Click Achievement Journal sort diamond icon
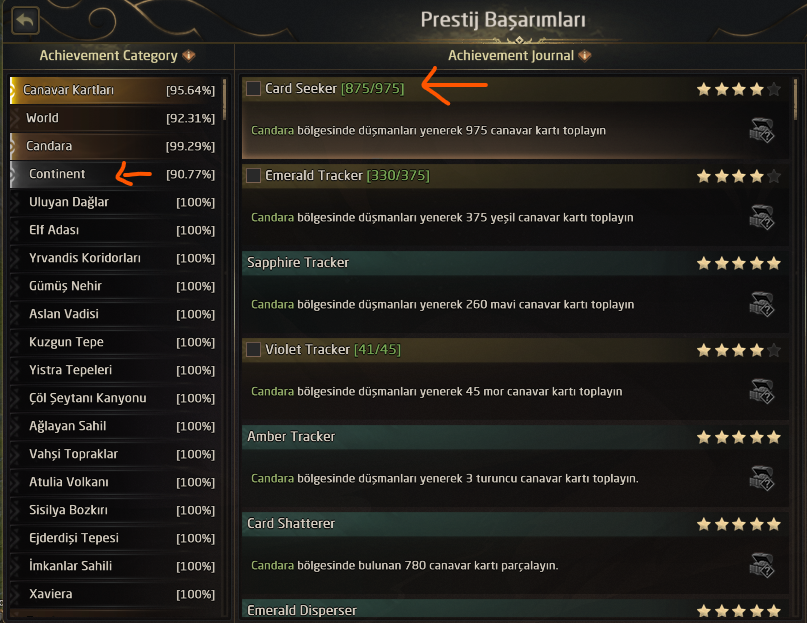This screenshot has height=623, width=807. (x=585, y=56)
